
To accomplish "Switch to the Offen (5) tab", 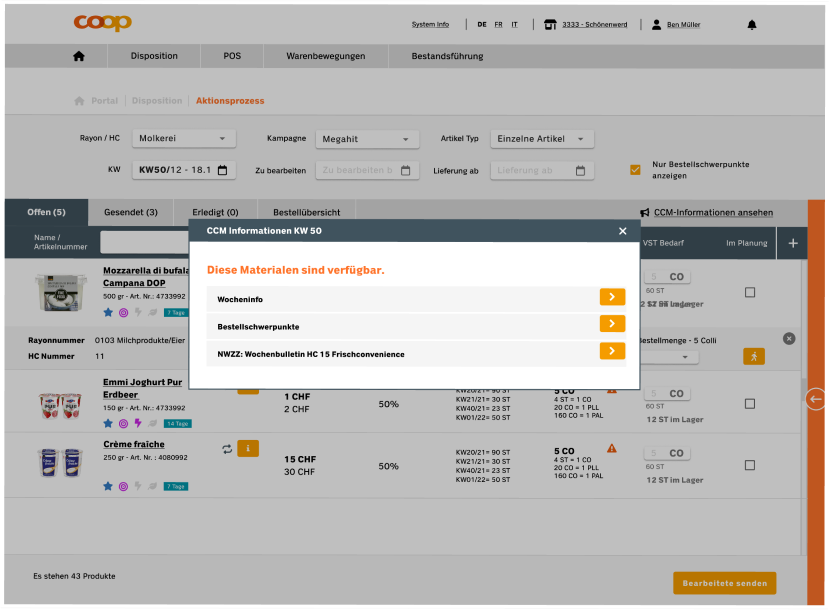I will tap(47, 212).
